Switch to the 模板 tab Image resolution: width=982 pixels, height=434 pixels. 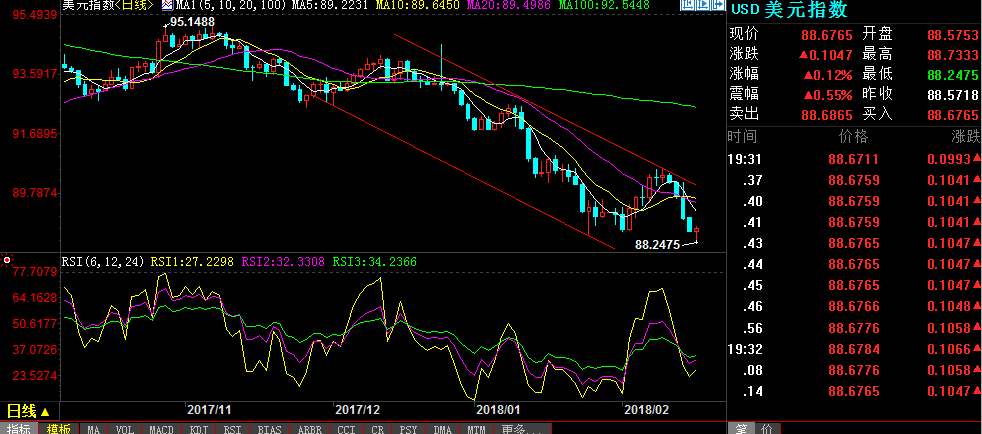tap(58, 429)
